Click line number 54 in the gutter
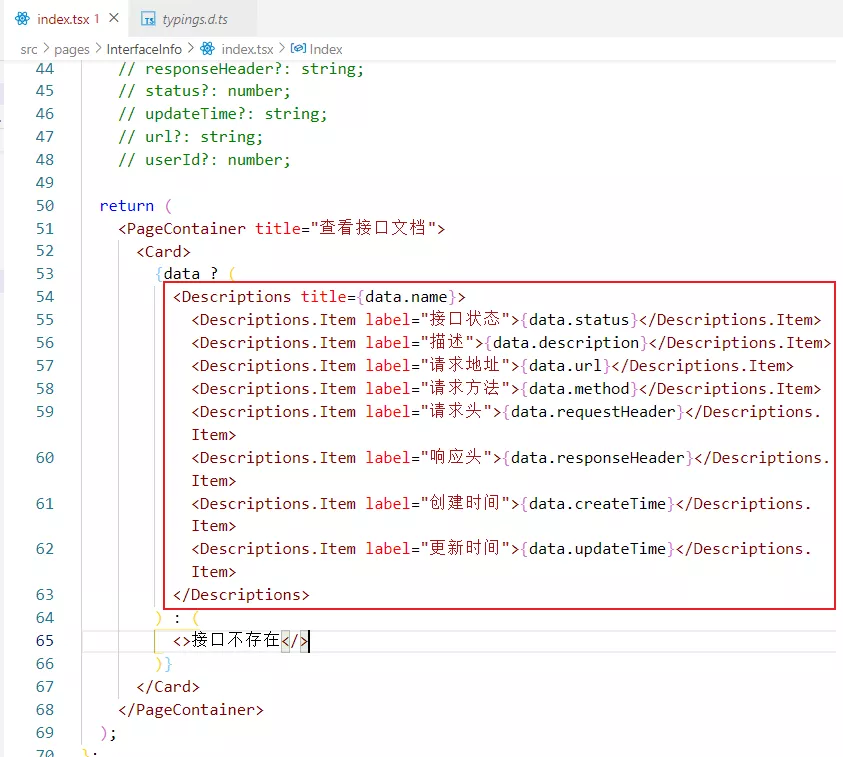Image resolution: width=843 pixels, height=757 pixels. coord(45,297)
